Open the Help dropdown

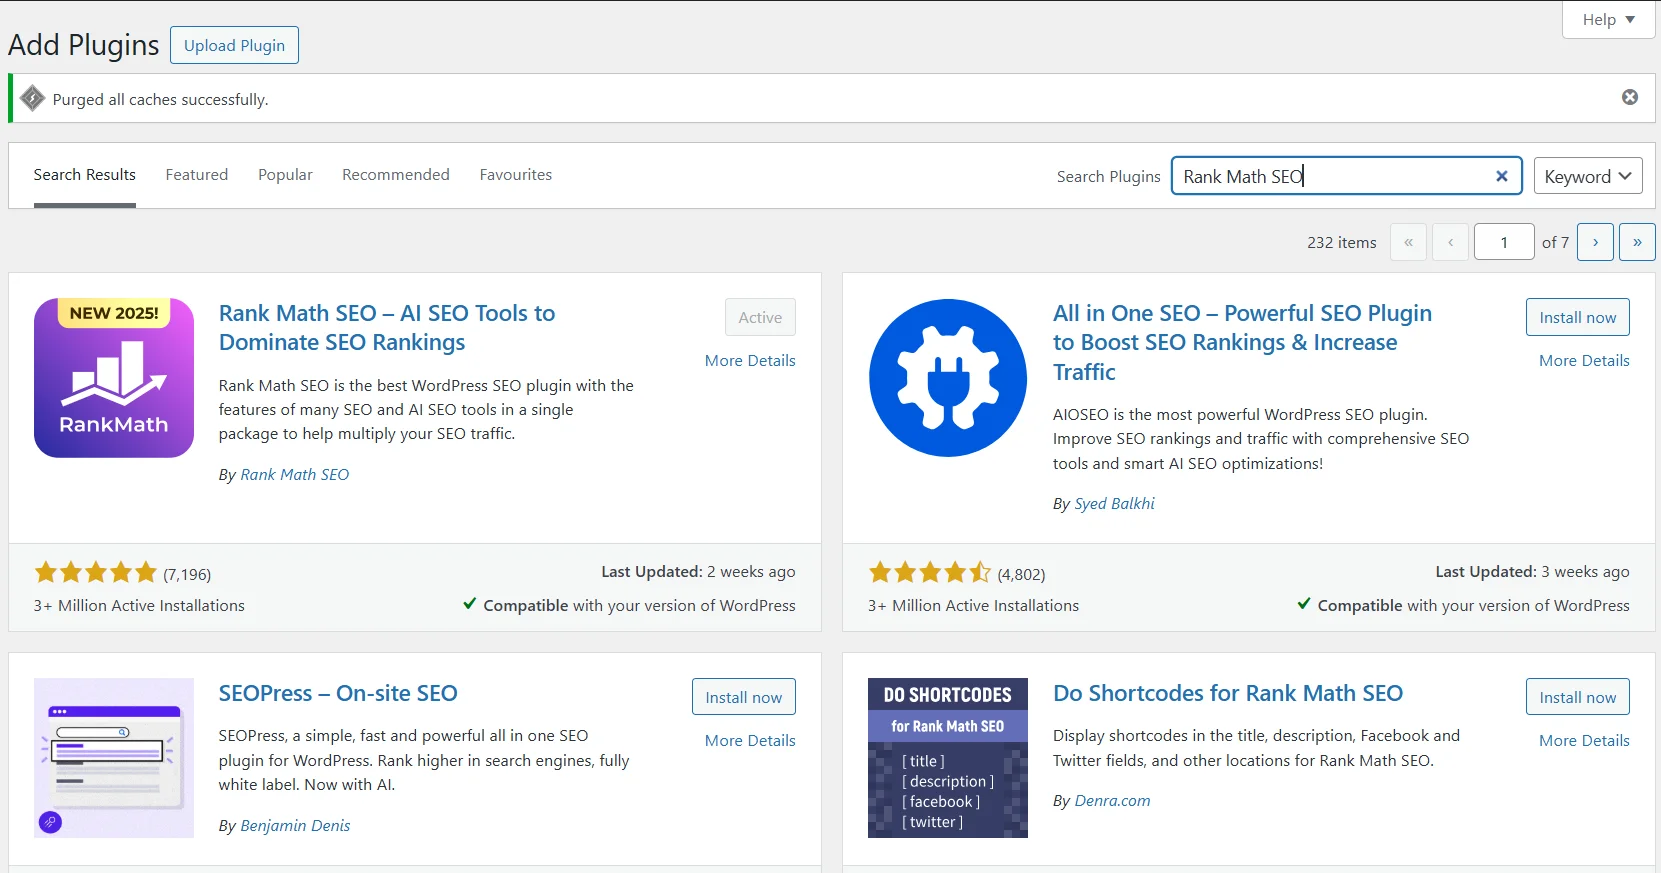(x=1608, y=19)
